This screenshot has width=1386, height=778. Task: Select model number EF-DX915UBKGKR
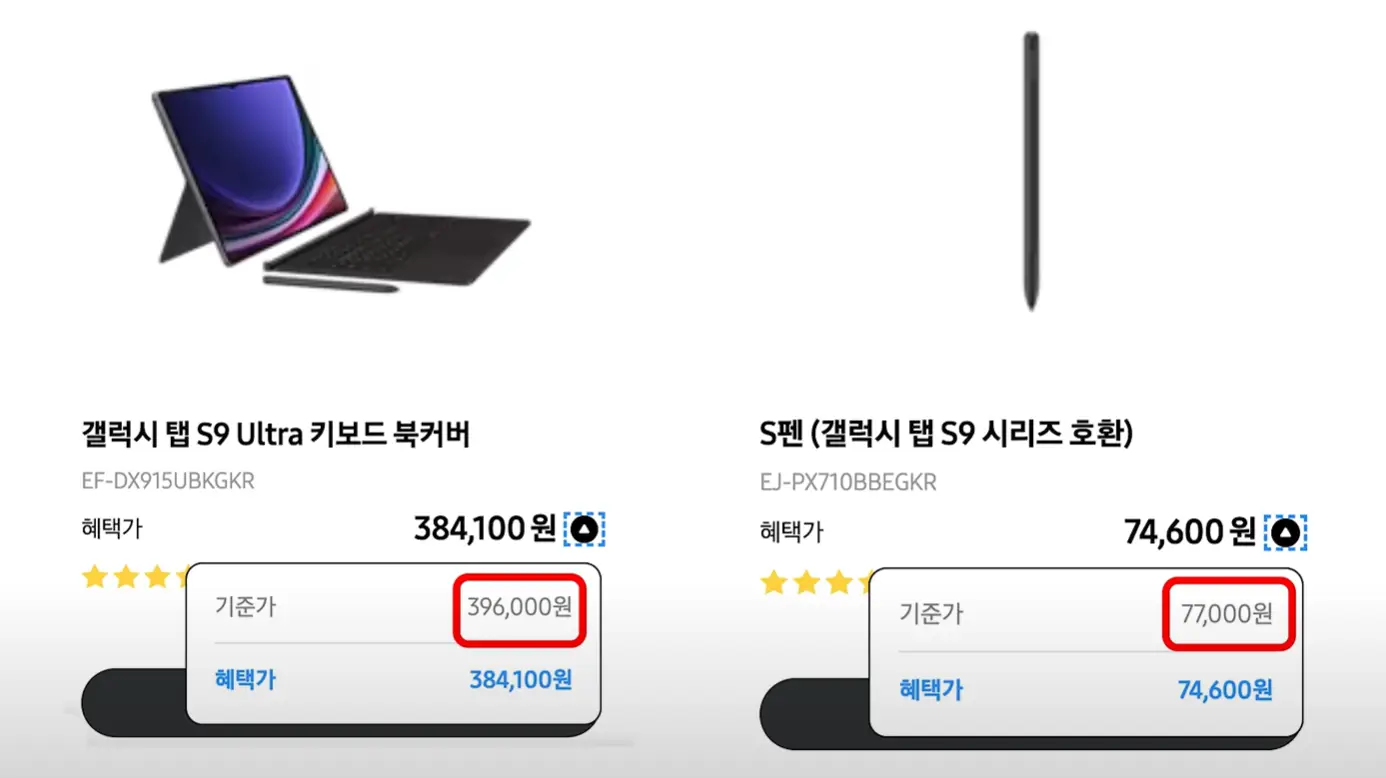168,481
